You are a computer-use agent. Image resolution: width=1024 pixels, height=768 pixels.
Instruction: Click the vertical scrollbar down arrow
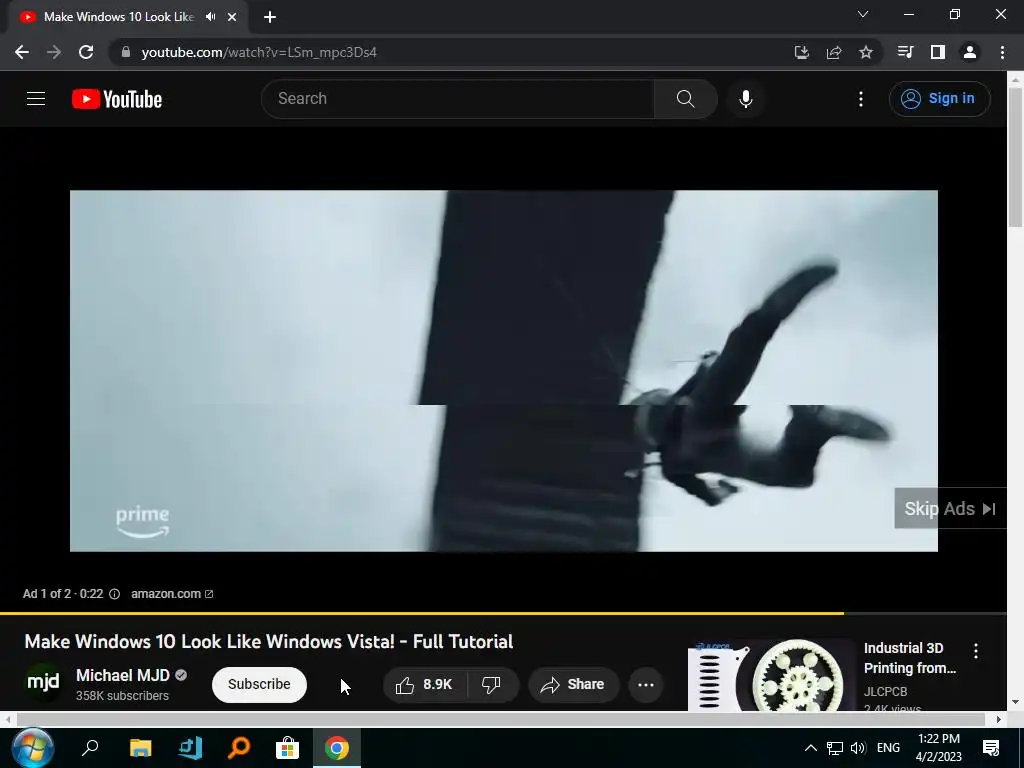point(1015,703)
